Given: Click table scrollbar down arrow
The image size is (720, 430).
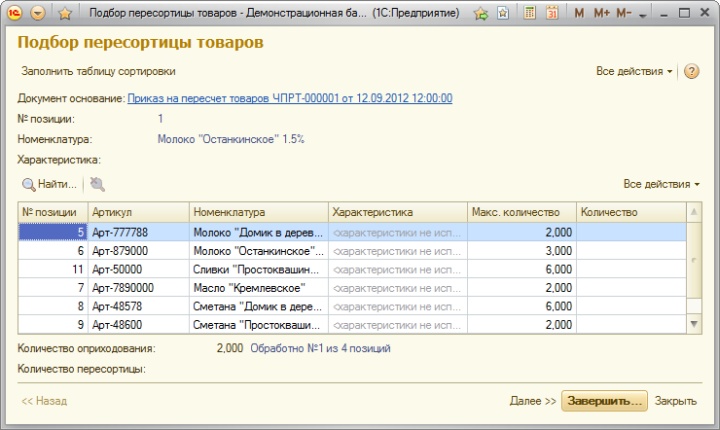Looking at the screenshot, I should pyautogui.click(x=694, y=324).
